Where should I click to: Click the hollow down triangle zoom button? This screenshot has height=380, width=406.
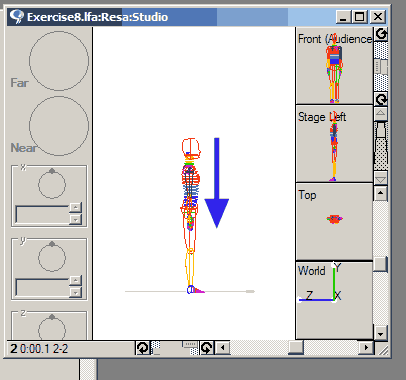pos(381,179)
